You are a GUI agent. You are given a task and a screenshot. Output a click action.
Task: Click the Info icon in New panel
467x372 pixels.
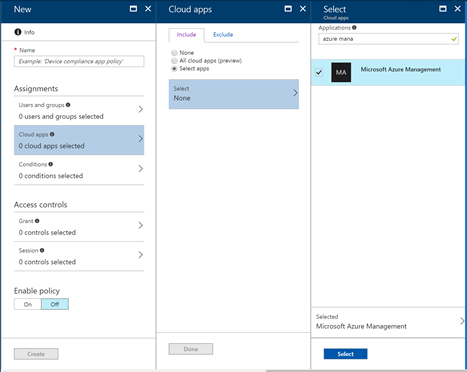point(18,32)
